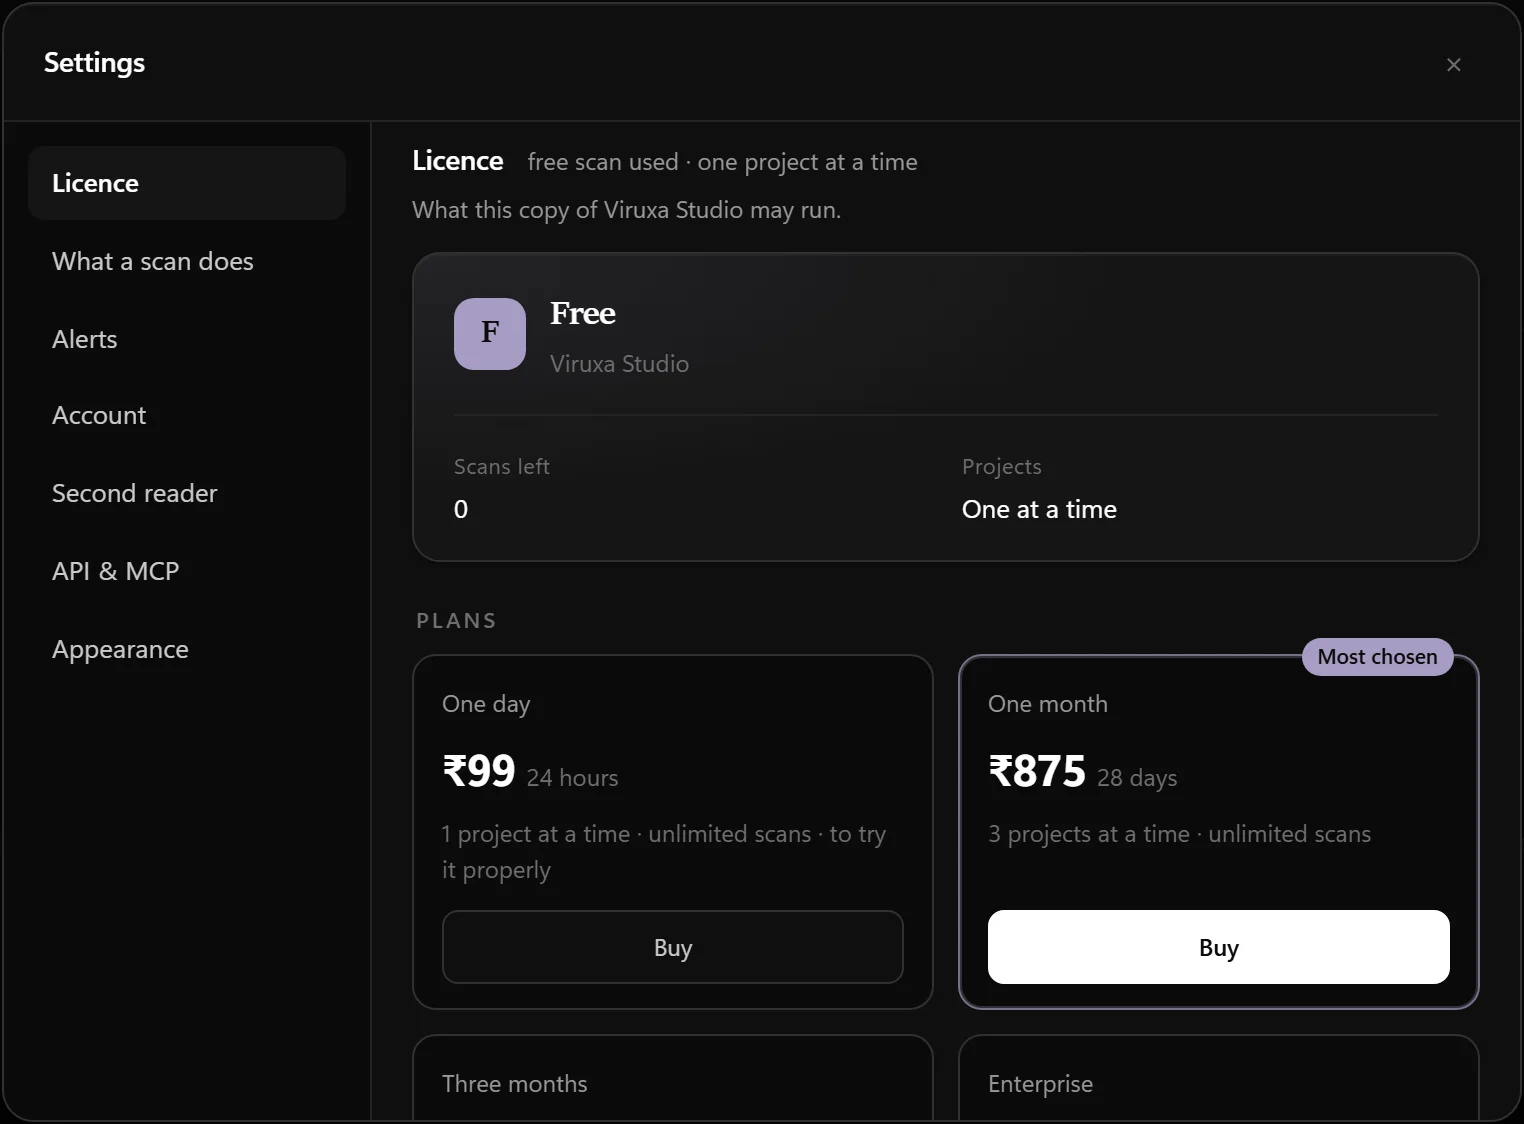The image size is (1524, 1124).
Task: Click the '28 days' duration text
Action: pos(1137,777)
